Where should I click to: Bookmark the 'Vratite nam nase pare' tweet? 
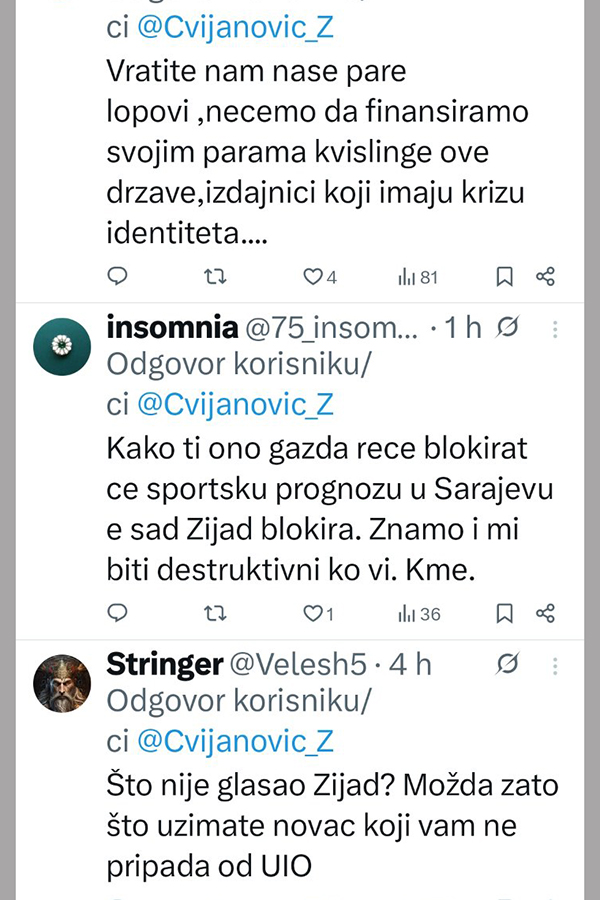[x=505, y=276]
